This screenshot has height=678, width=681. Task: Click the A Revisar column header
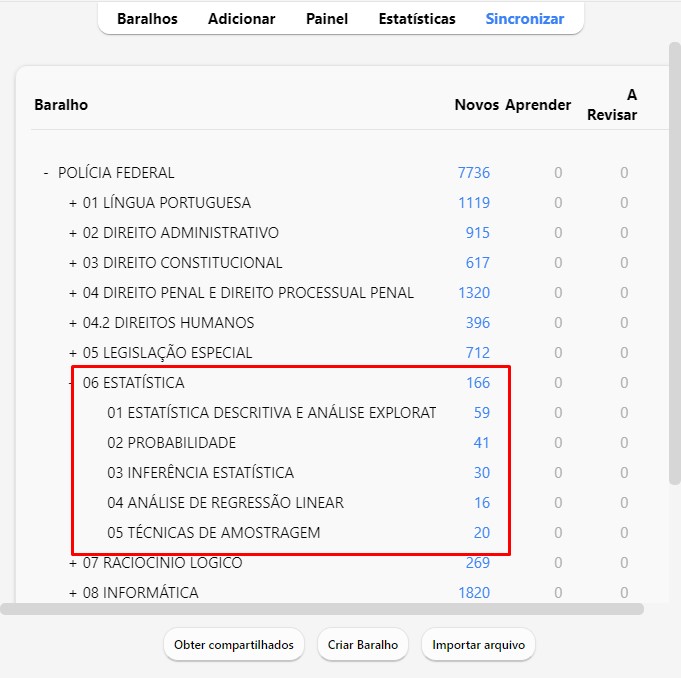click(x=612, y=105)
